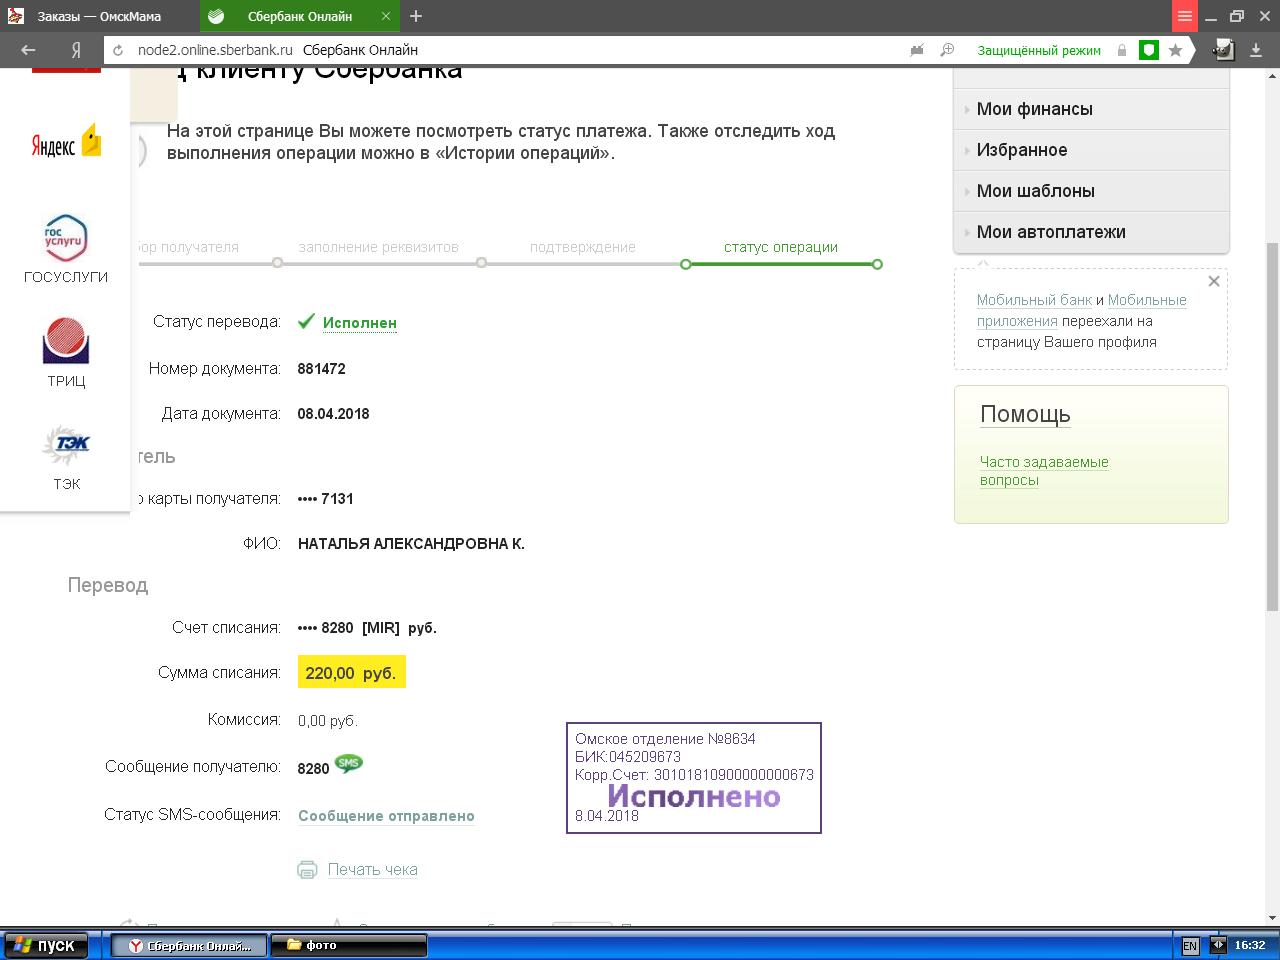Open the ТЭК sidebar shortcut
Image resolution: width=1280 pixels, height=960 pixels.
(x=66, y=457)
